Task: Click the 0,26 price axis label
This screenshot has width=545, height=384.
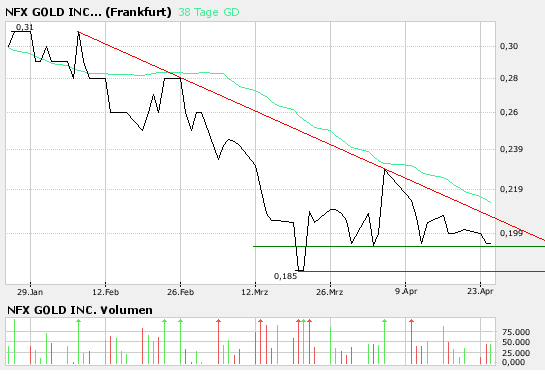Action: 509,112
